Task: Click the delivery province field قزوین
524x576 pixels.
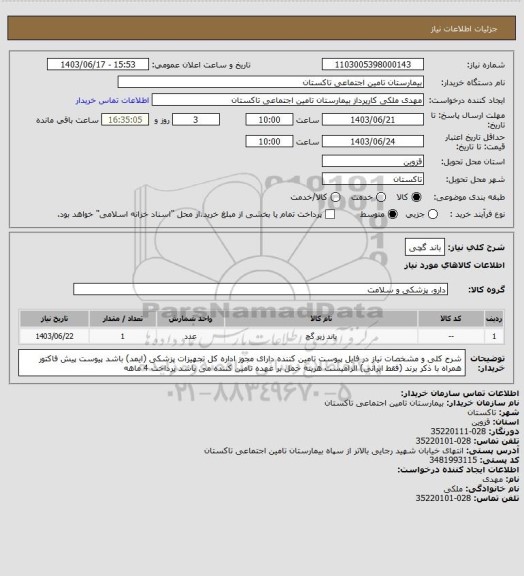Action: coord(373,161)
